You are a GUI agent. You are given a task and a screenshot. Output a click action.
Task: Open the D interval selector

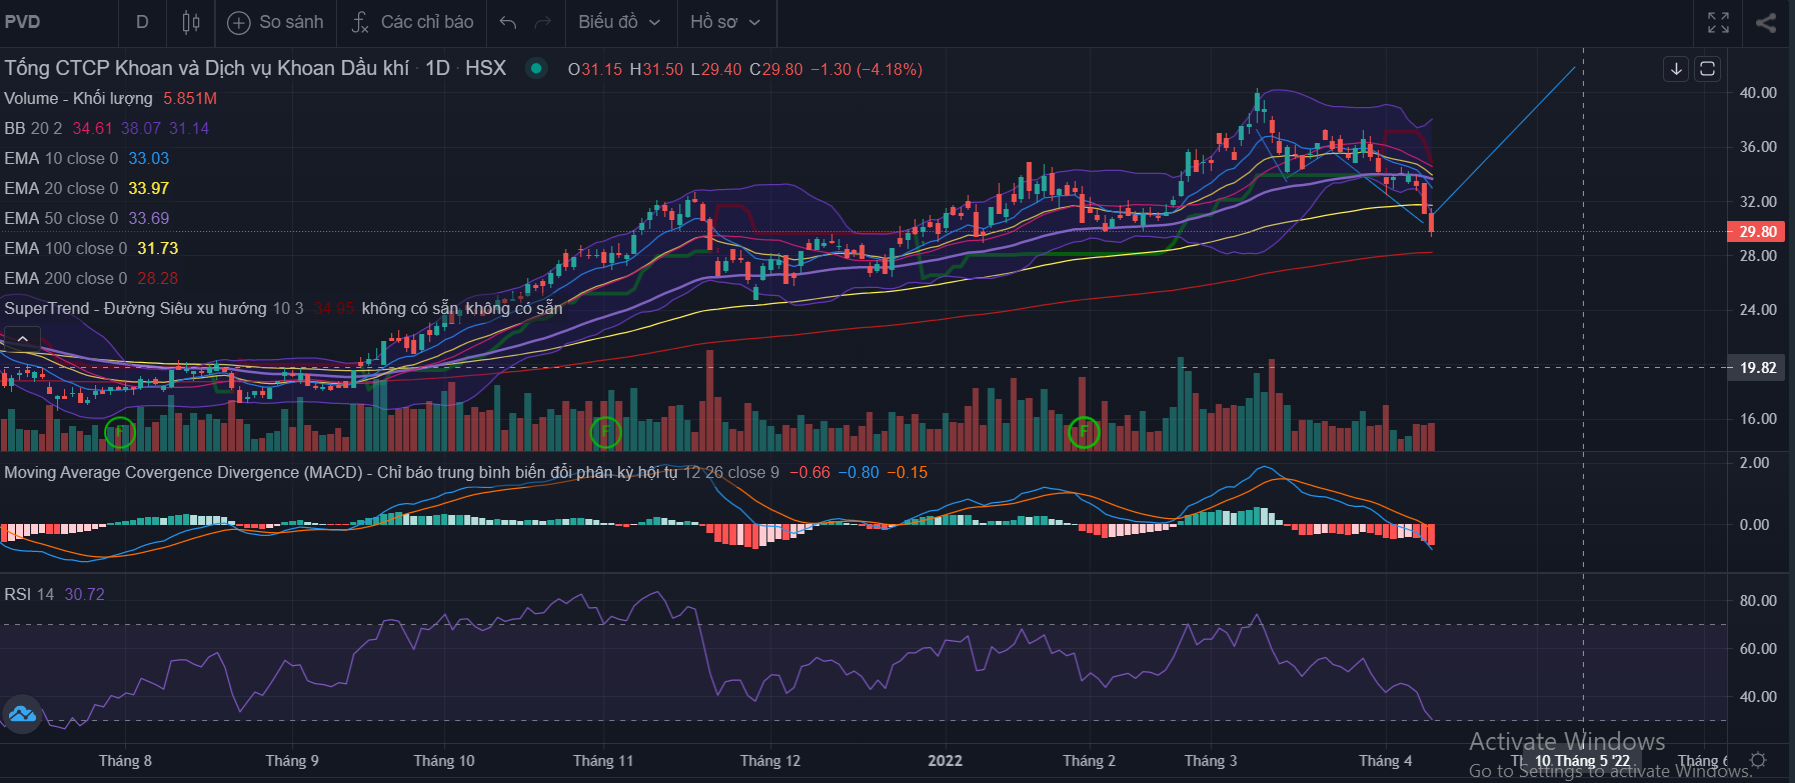point(142,22)
